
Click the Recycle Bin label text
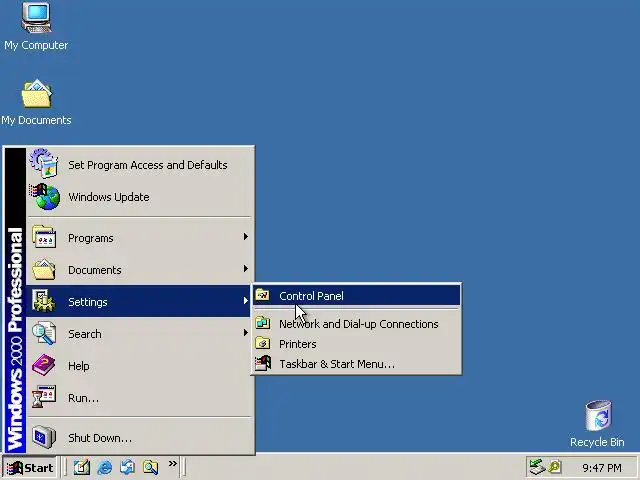[597, 442]
